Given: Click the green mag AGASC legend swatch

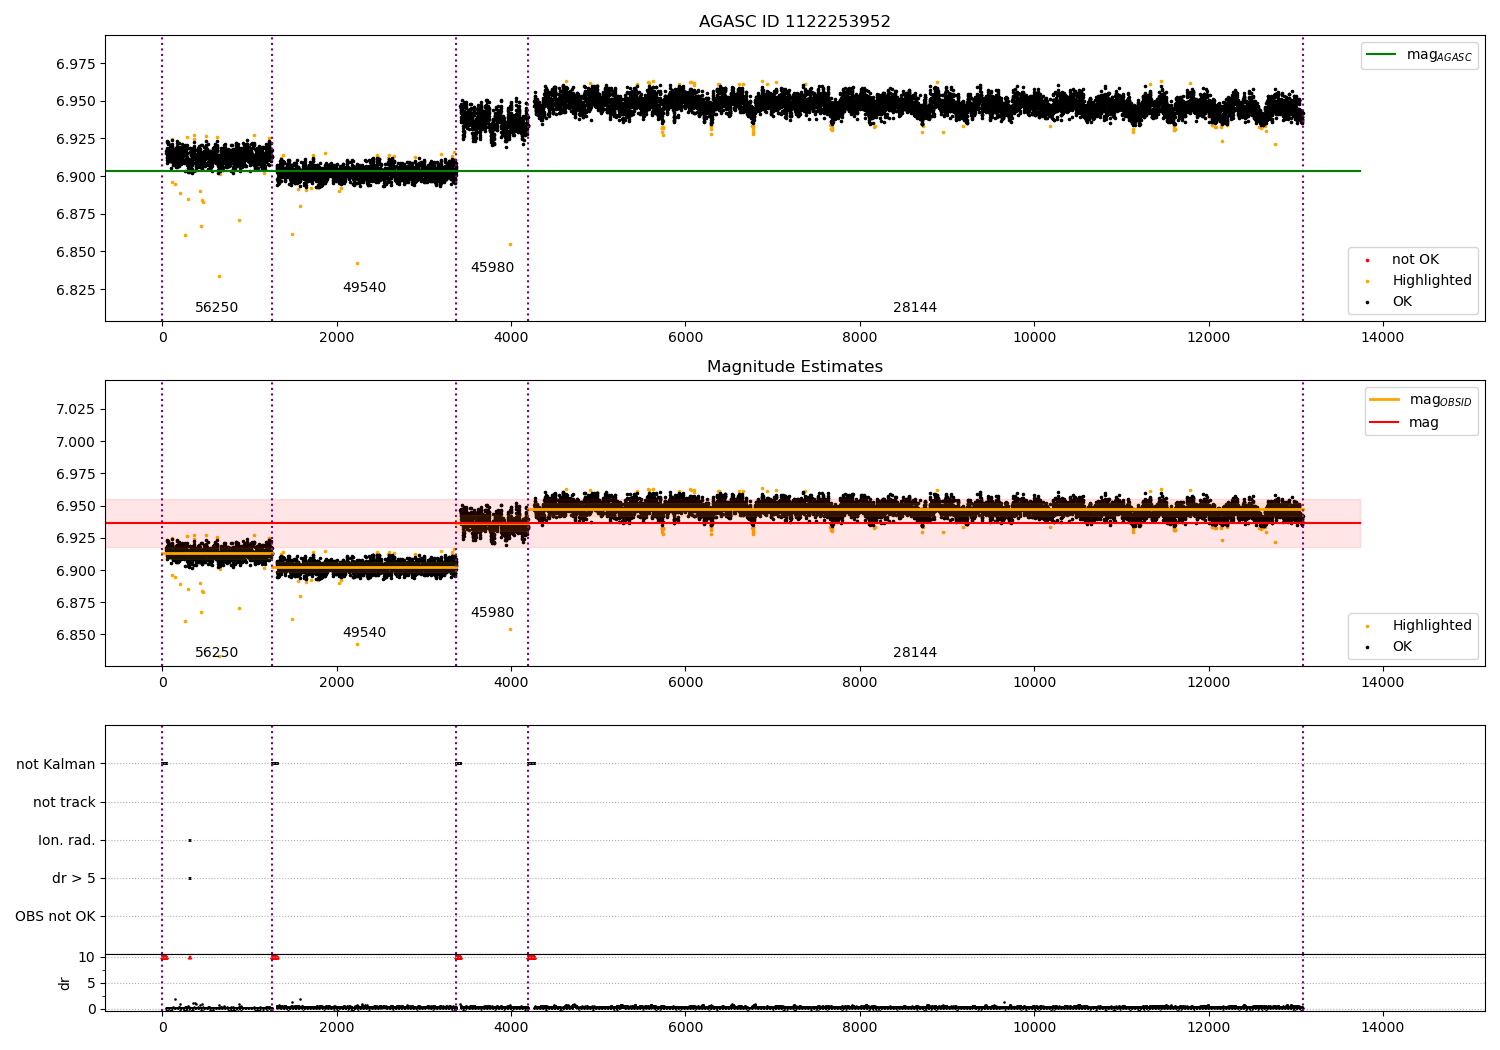Looking at the screenshot, I should (1382, 55).
